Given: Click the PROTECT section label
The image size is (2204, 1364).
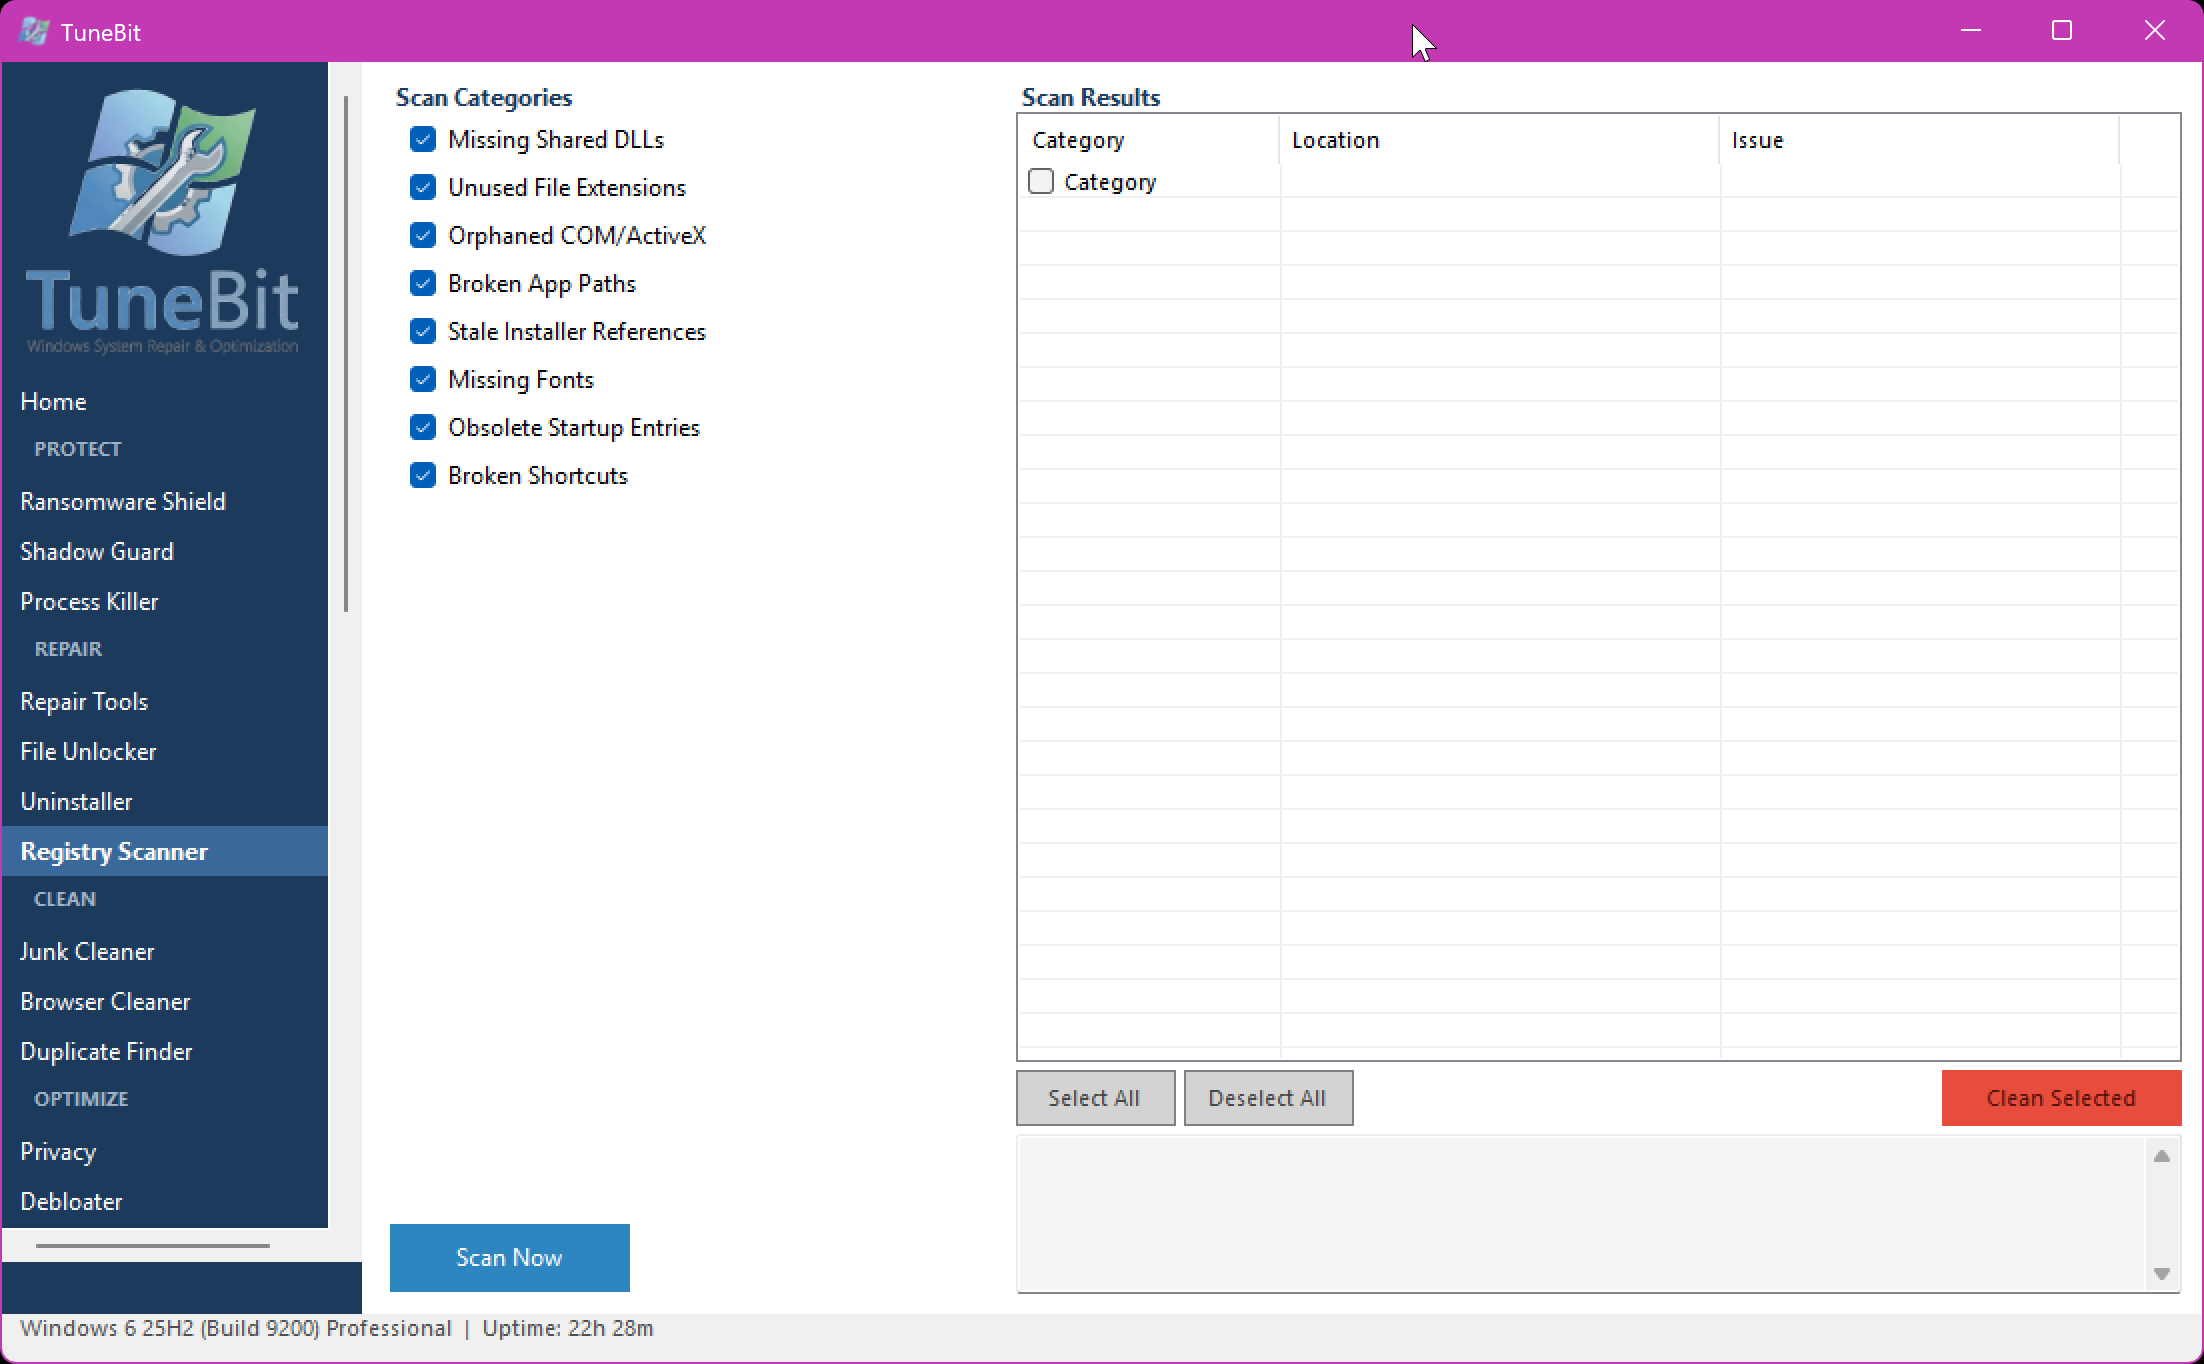Looking at the screenshot, I should click(x=78, y=449).
